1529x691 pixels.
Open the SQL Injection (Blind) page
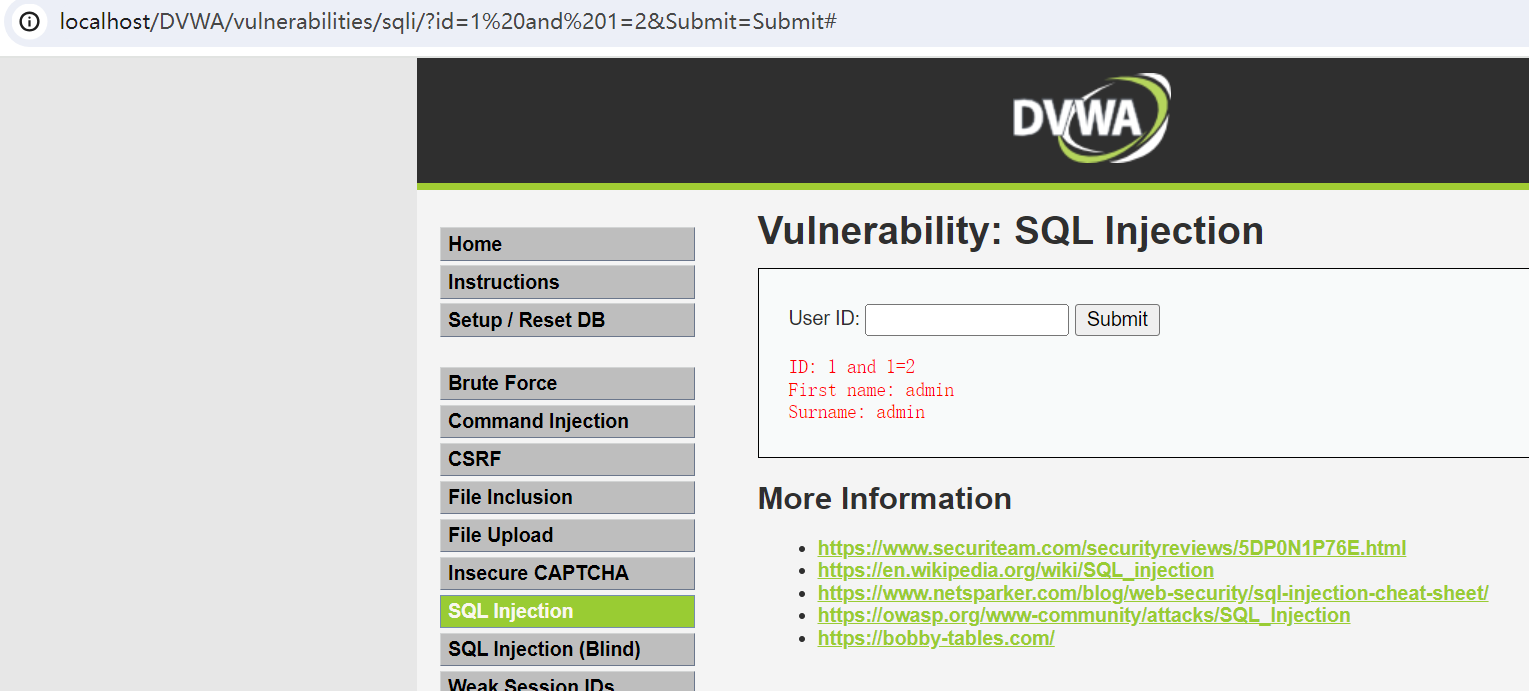pos(567,649)
